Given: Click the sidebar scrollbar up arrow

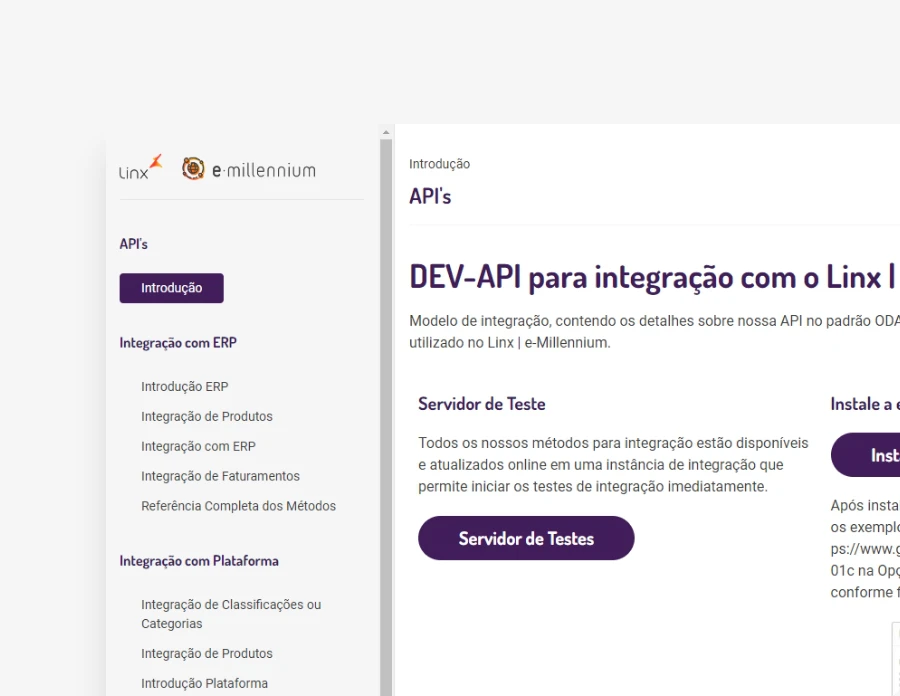Looking at the screenshot, I should [387, 131].
